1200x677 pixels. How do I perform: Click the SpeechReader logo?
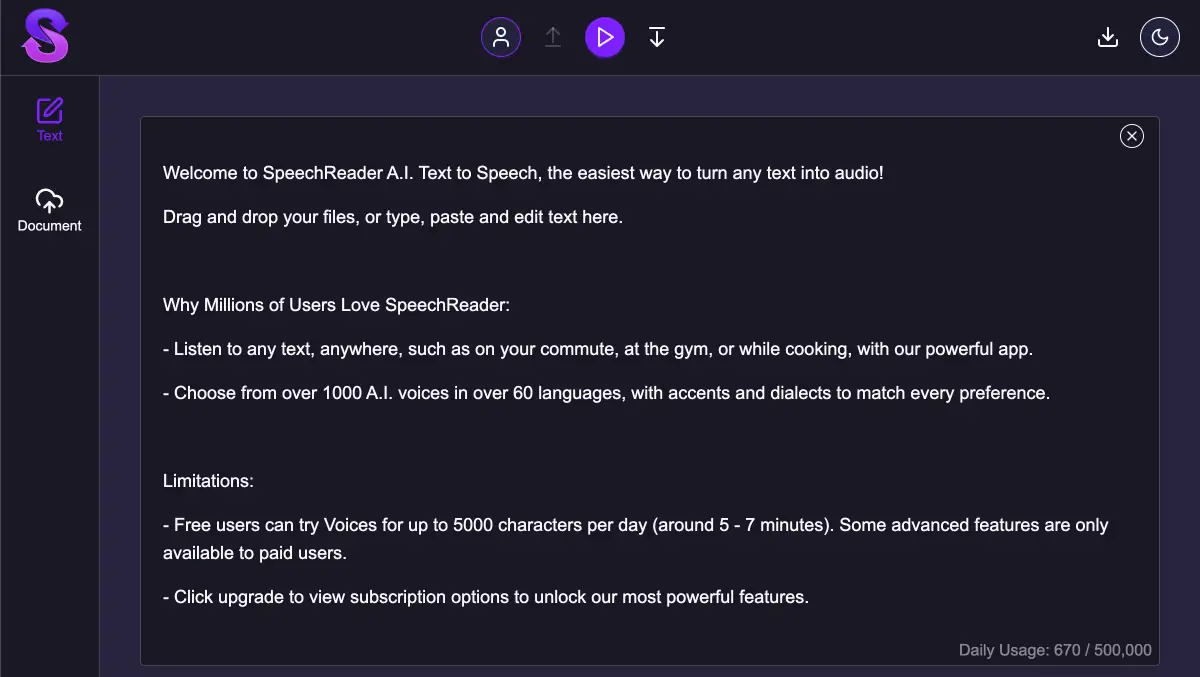(45, 36)
